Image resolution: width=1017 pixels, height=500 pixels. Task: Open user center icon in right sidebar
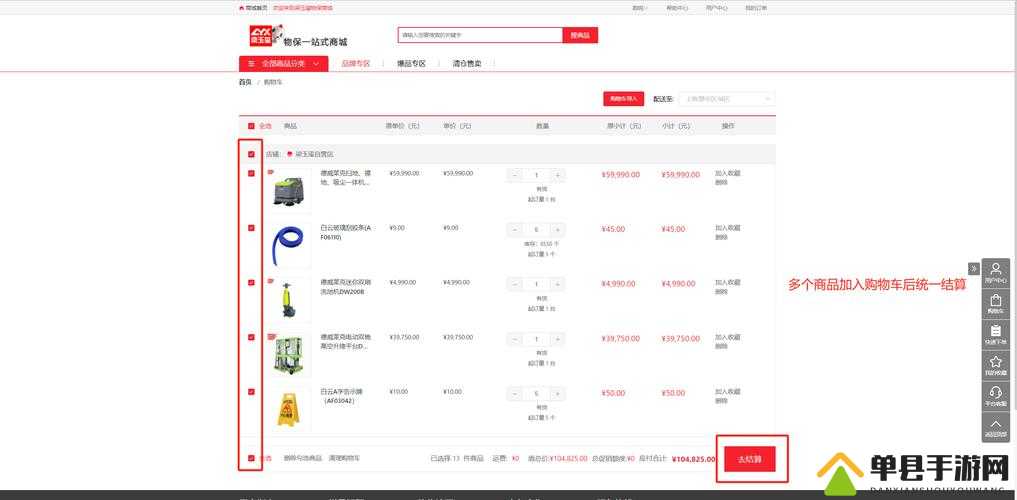point(996,273)
